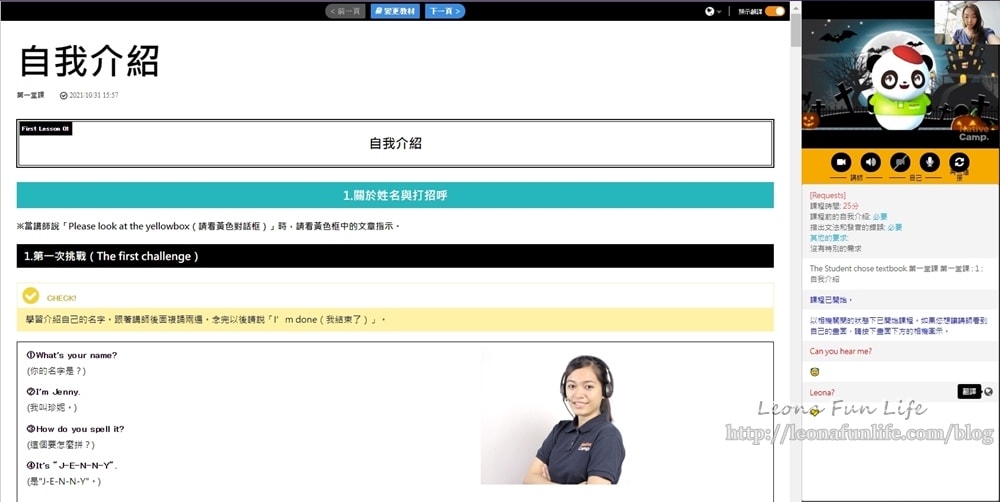
Task: Click the emoji under Can you hear me?
Action: point(815,372)
